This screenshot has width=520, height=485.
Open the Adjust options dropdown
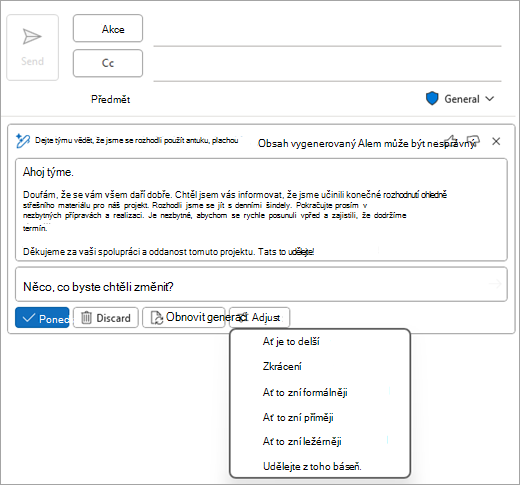[260, 318]
